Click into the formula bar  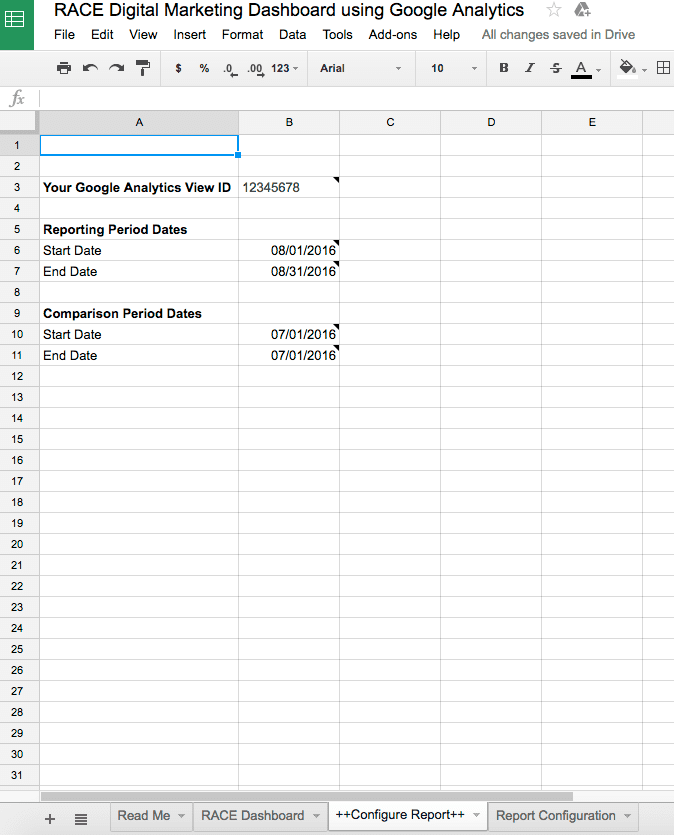pyautogui.click(x=356, y=99)
